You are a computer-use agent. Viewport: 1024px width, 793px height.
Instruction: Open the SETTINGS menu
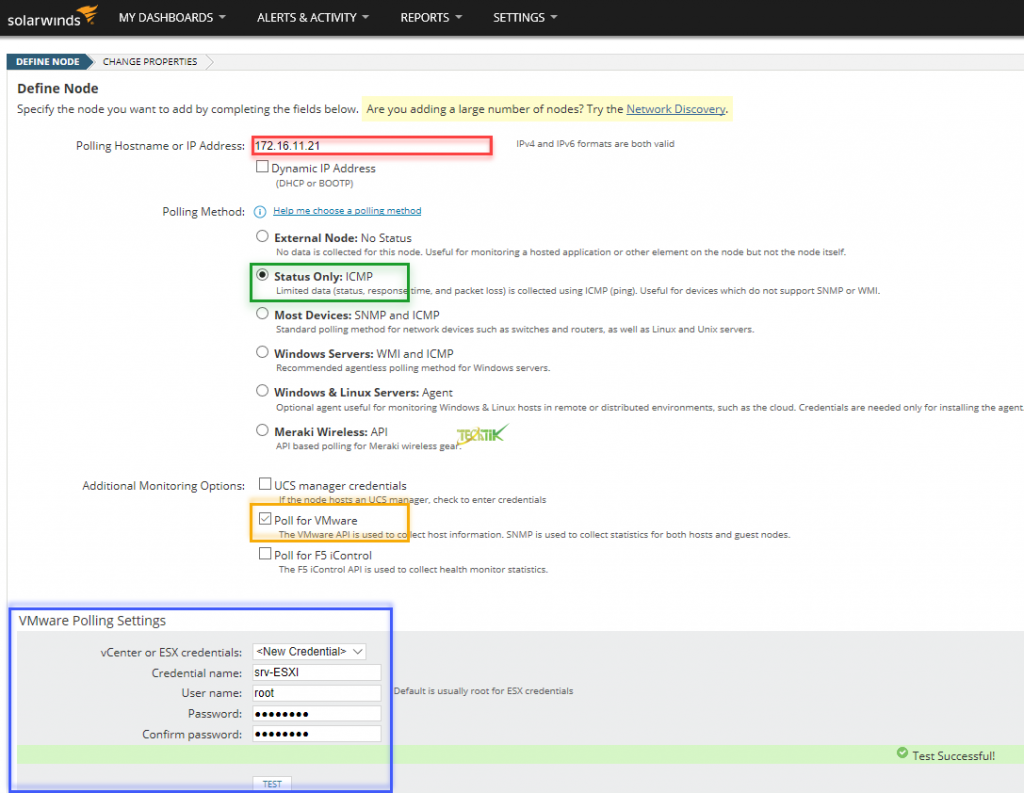point(525,17)
